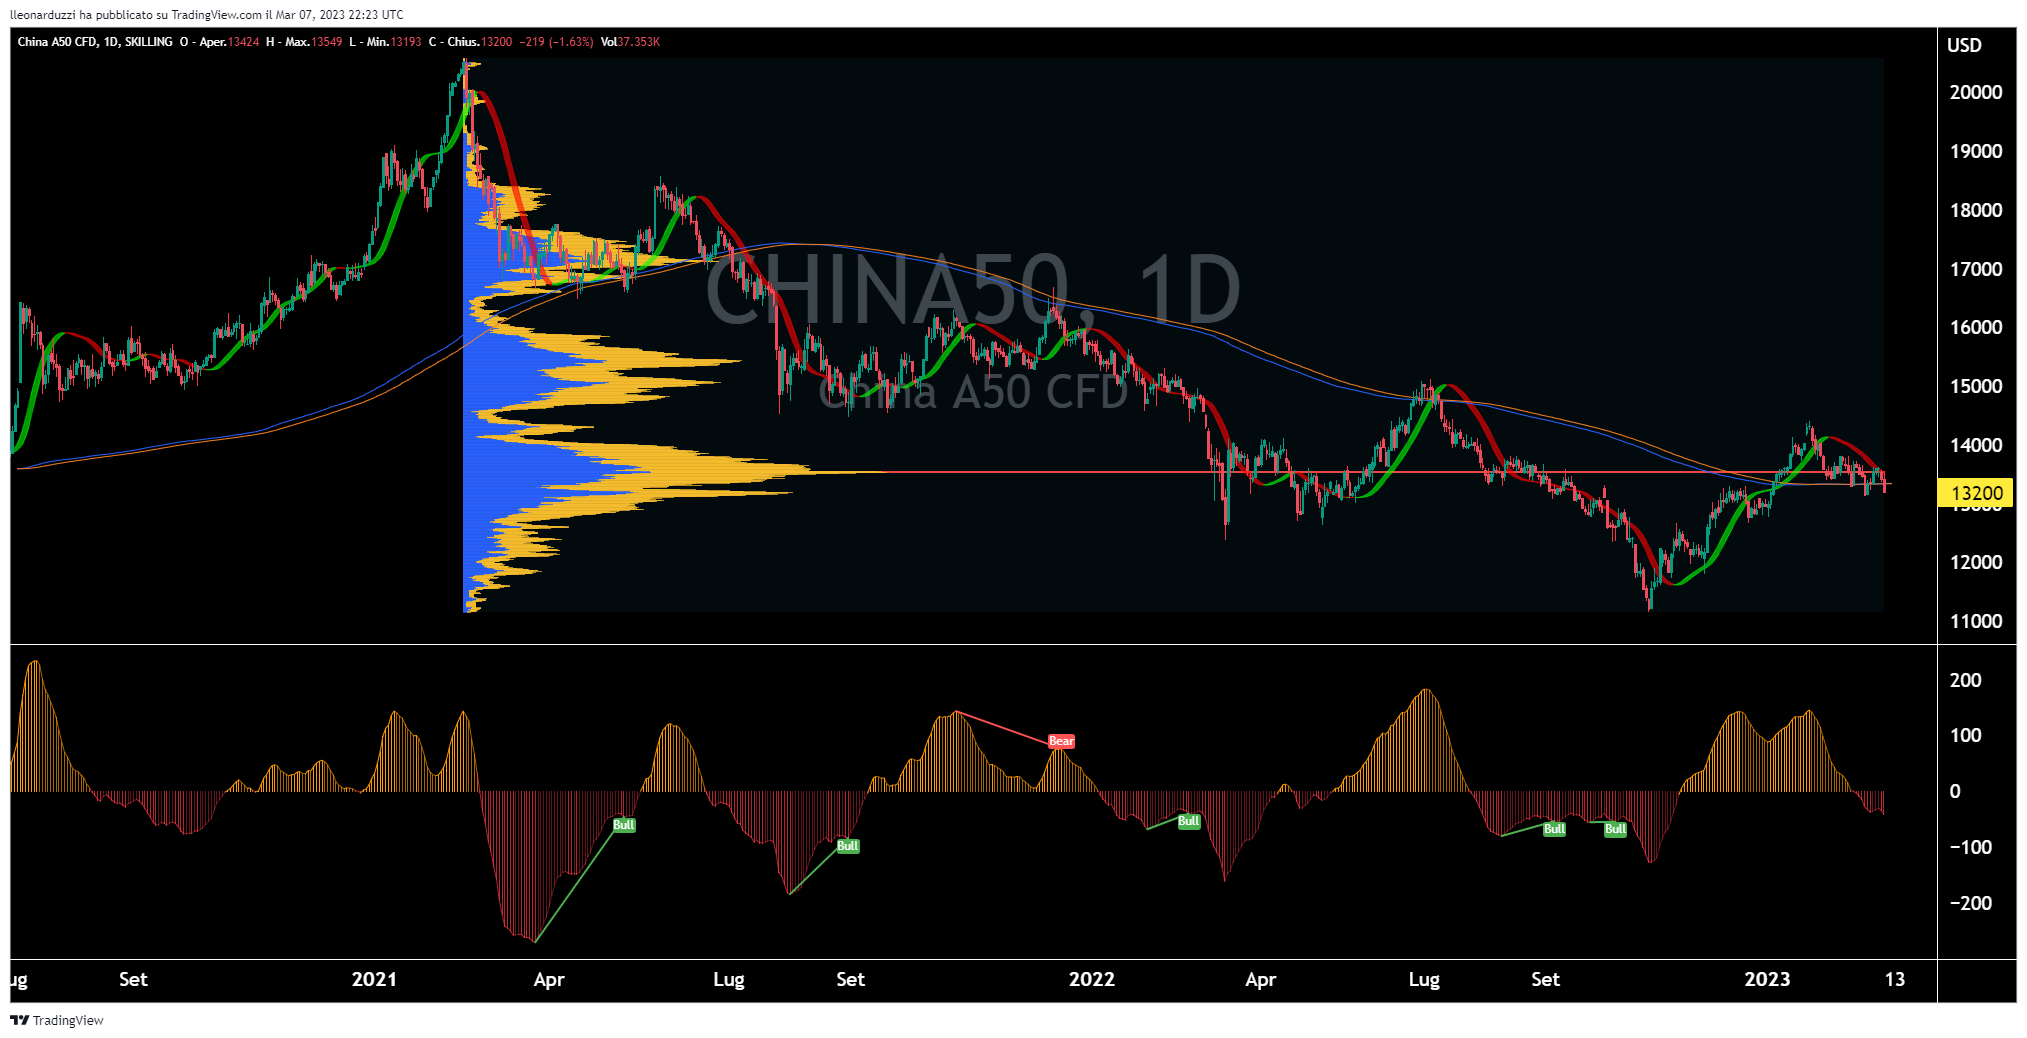The width and height of the screenshot is (2027, 1038).
Task: Click the 2023 time axis label
Action: click(x=1767, y=979)
